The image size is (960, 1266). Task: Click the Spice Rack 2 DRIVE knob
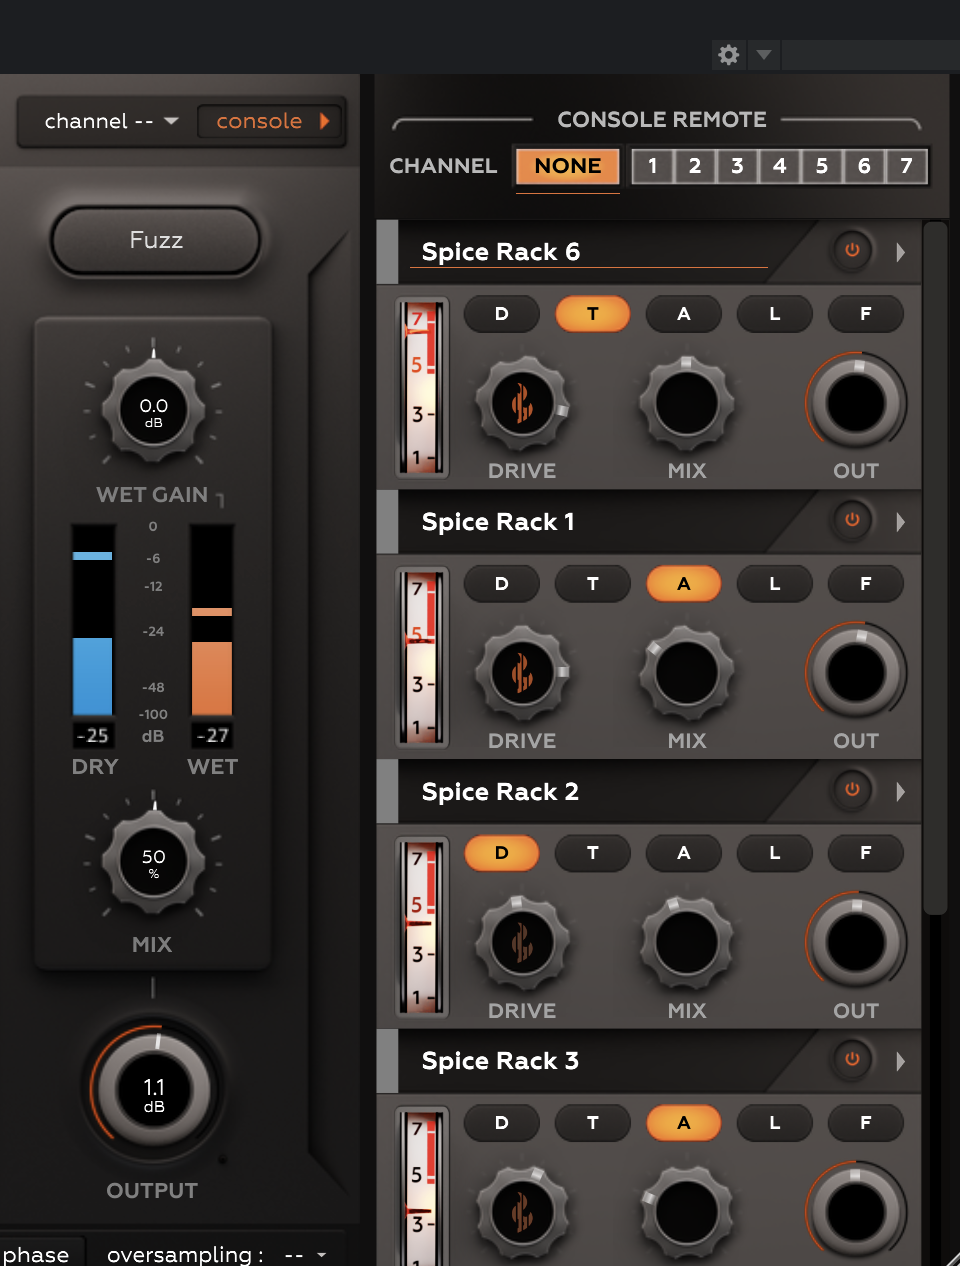522,943
